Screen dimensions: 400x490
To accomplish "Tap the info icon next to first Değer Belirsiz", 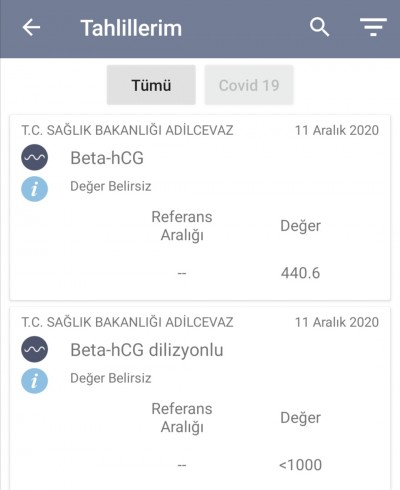I will (35, 189).
